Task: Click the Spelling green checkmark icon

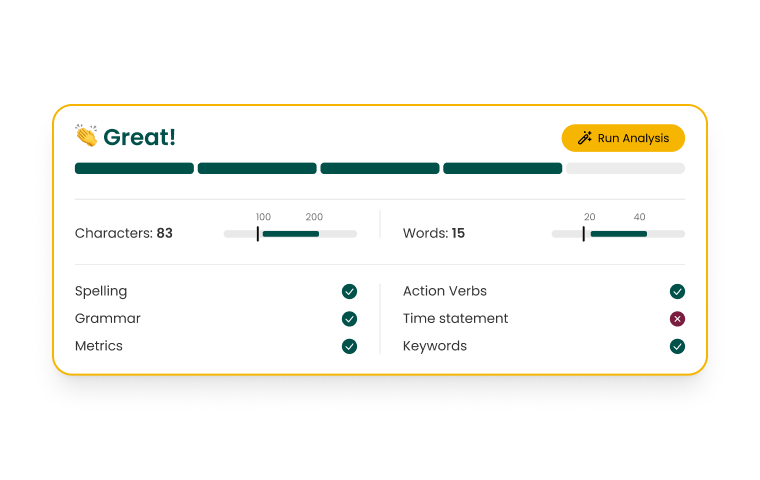Action: click(349, 291)
